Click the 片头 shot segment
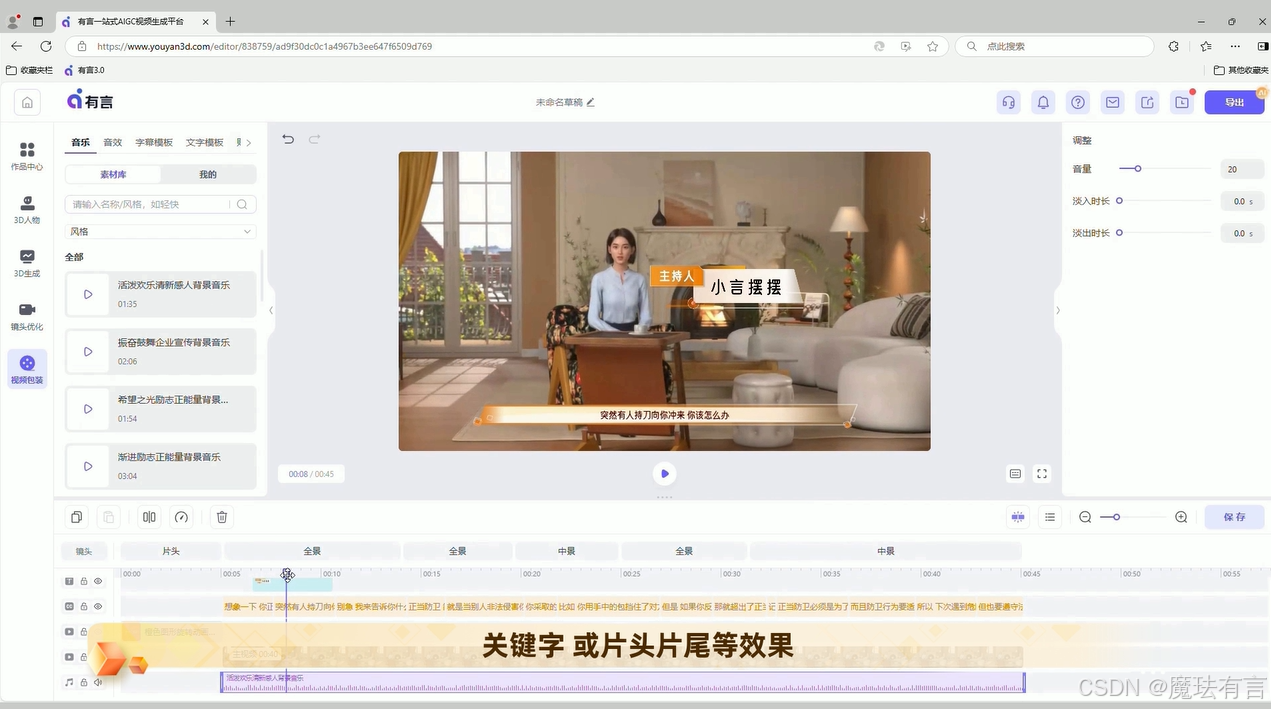Viewport: 1271px width, 709px height. tap(171, 551)
